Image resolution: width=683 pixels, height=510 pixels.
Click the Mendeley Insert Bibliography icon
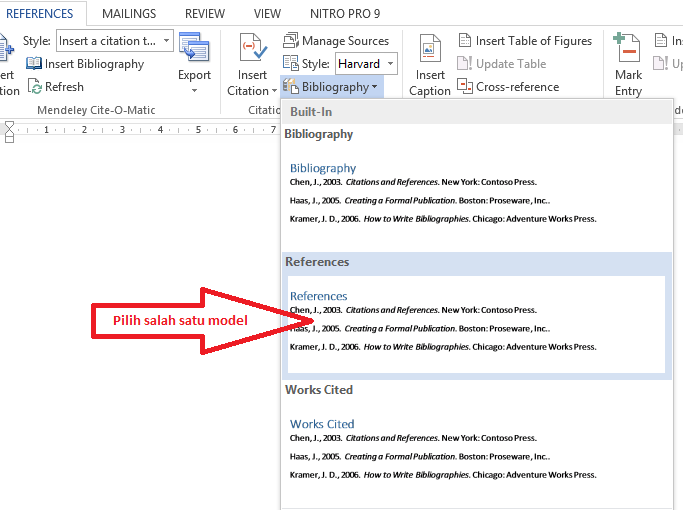pos(35,64)
